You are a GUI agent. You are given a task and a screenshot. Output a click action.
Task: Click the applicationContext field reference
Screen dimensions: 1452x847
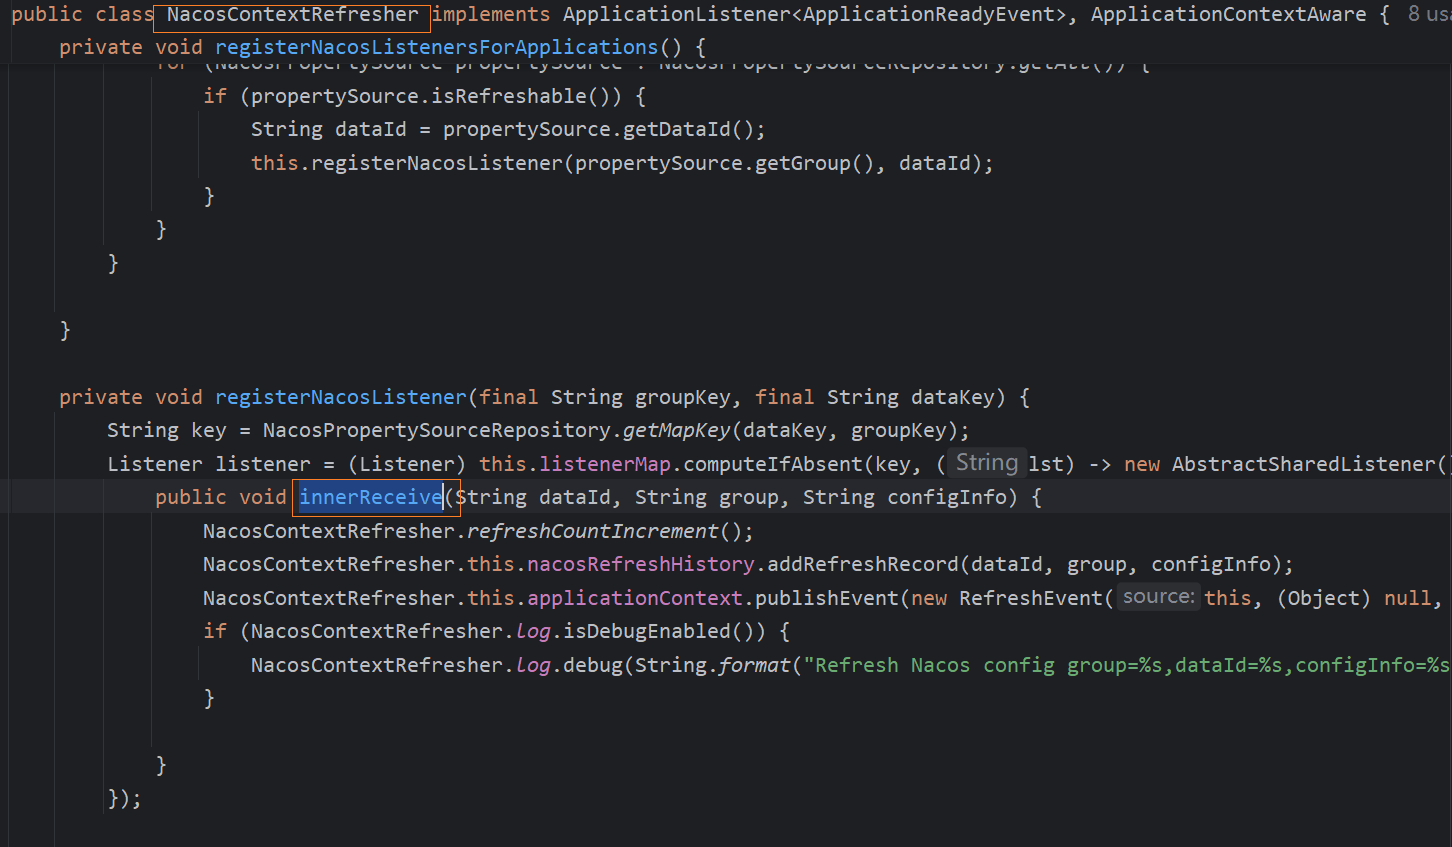635,598
